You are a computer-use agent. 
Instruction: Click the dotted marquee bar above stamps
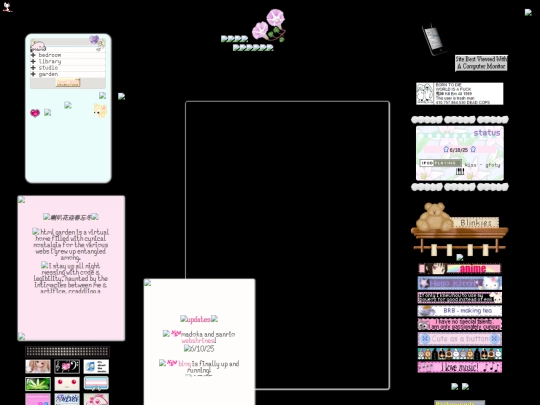[x=67, y=351]
